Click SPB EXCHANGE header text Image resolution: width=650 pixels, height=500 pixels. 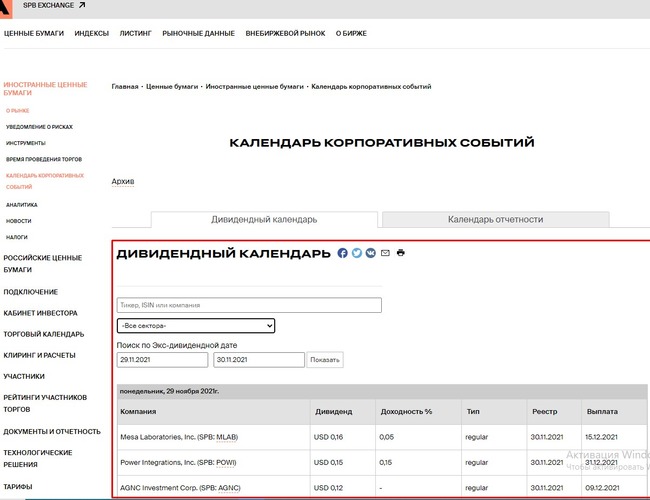[x=49, y=5]
